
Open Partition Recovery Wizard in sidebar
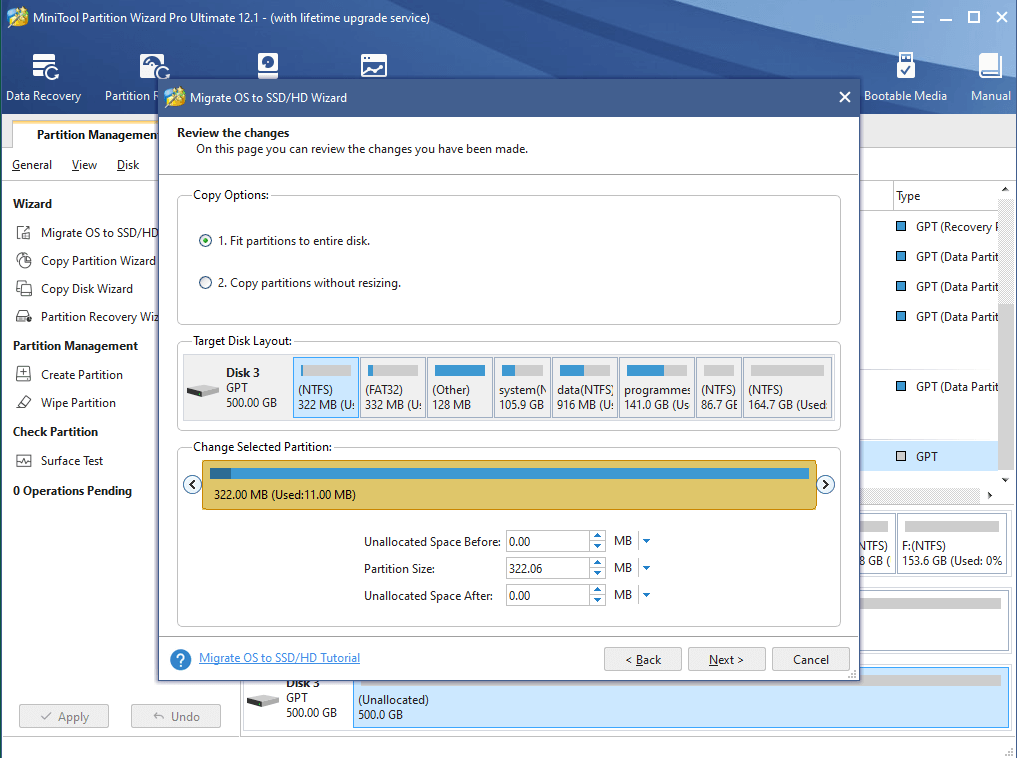coord(86,316)
